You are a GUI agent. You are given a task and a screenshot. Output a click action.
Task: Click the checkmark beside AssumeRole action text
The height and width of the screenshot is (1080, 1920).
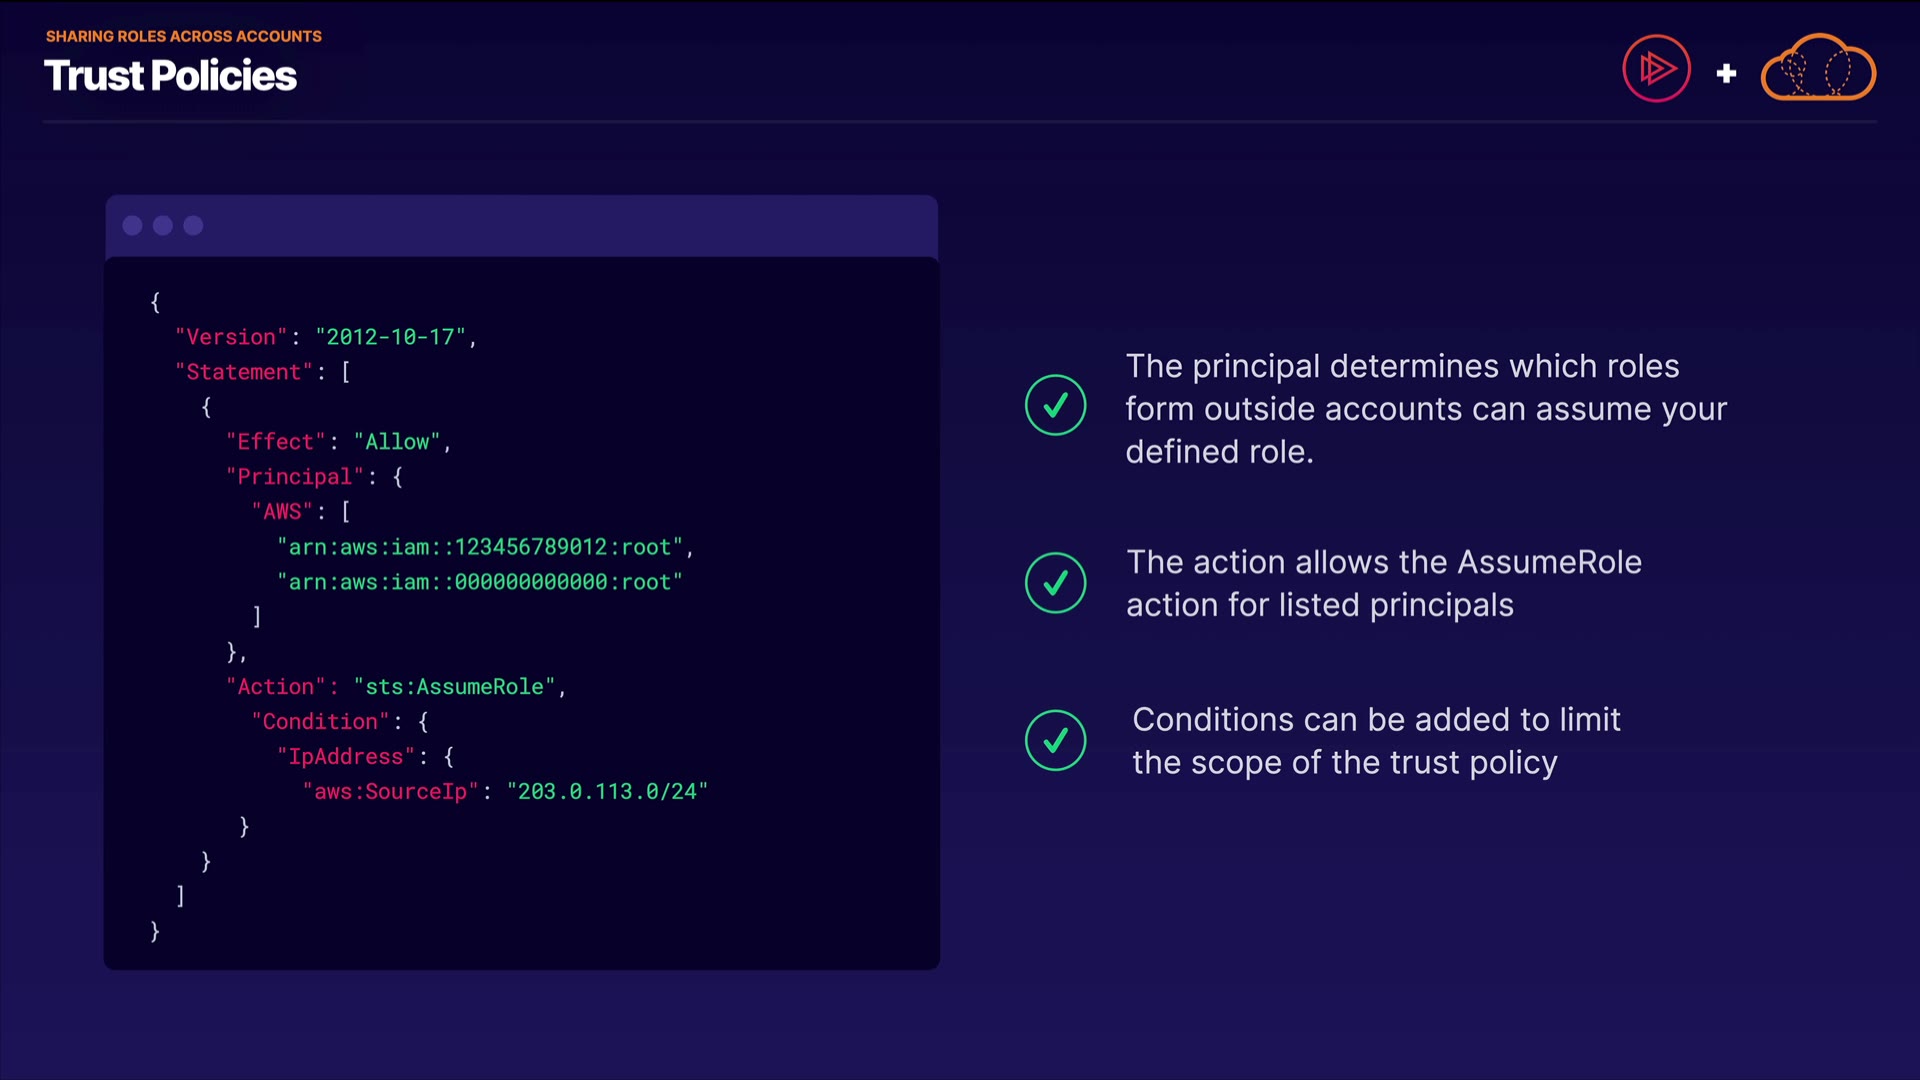(x=1055, y=583)
